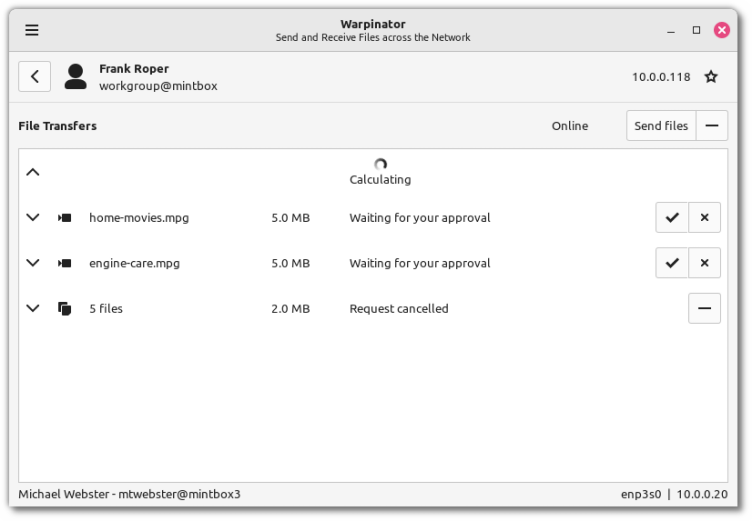752x521 pixels.
Task: Accept engine-care.mpg with the checkmark
Action: (672, 263)
